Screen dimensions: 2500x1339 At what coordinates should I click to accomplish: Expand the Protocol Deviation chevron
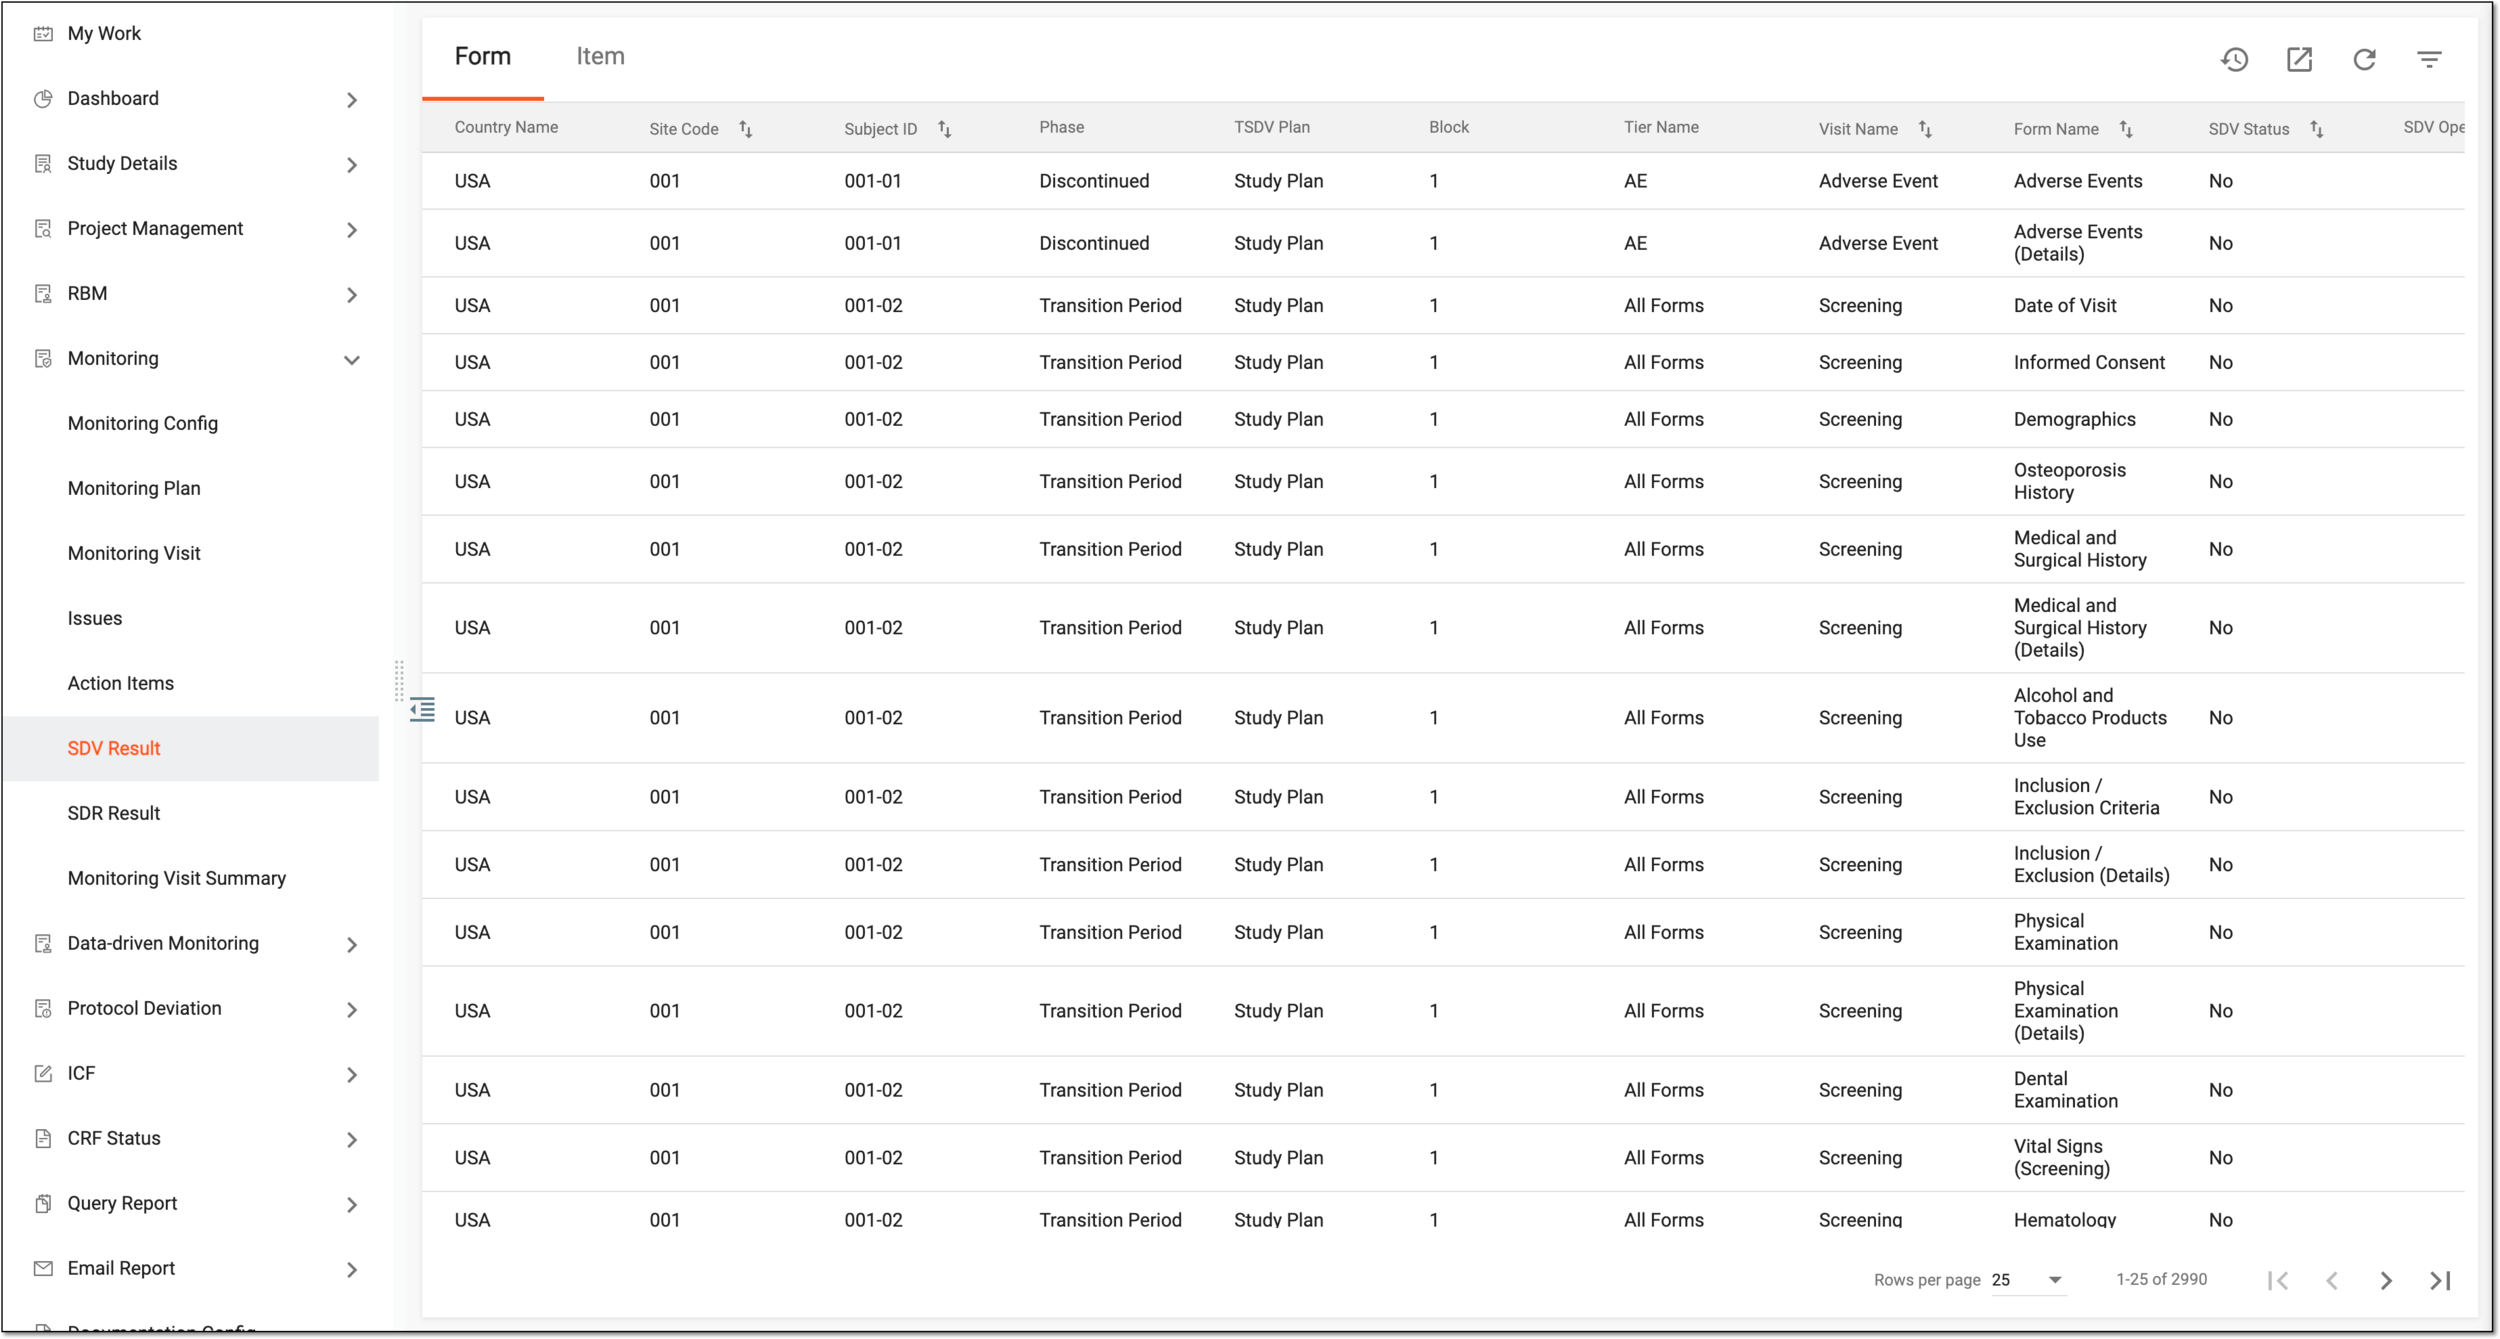tap(352, 1010)
